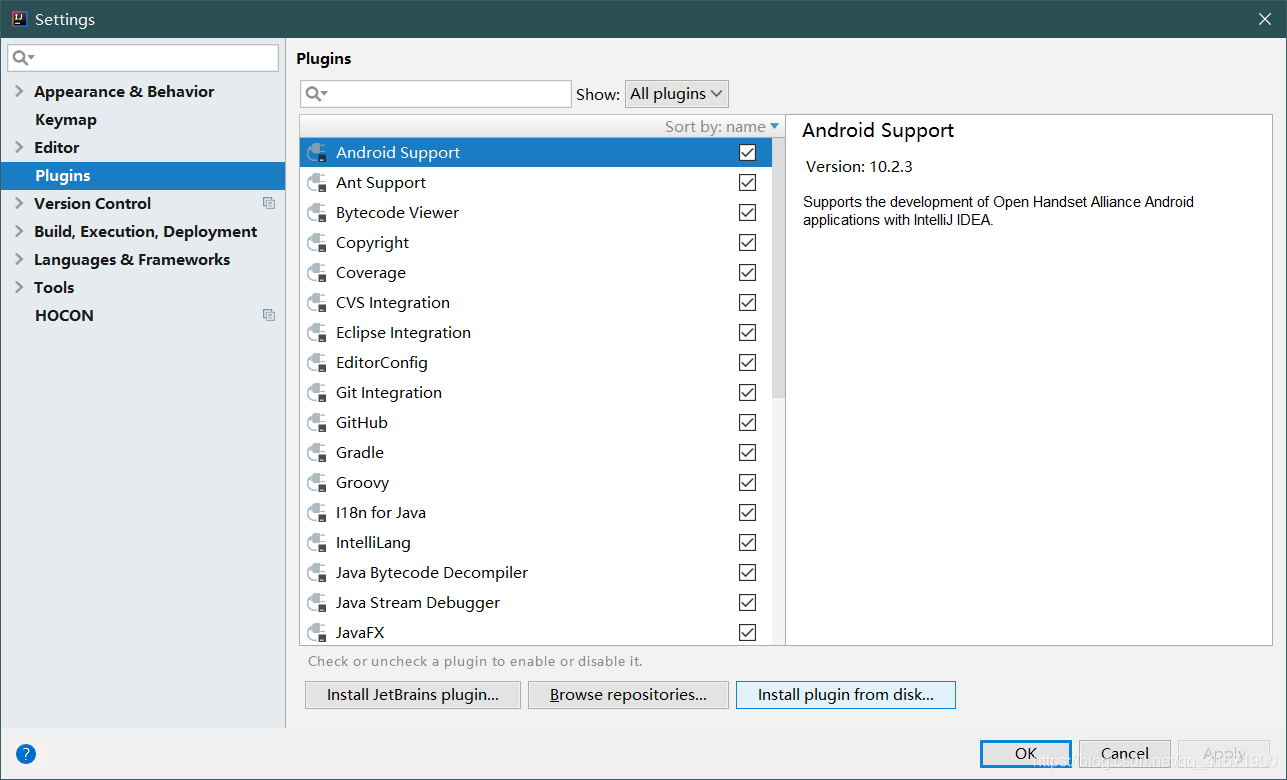Click the Eclipse Integration plugin icon

tap(318, 333)
